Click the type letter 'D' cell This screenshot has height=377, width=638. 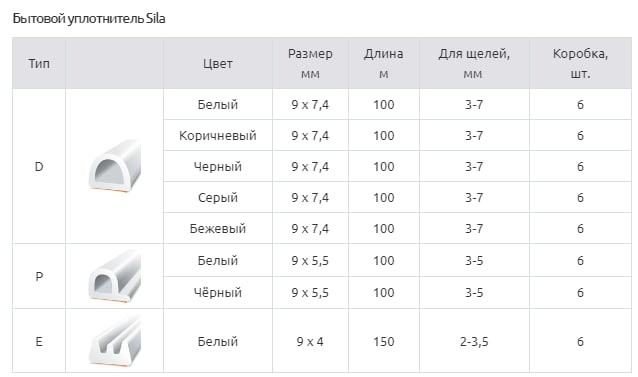39,166
